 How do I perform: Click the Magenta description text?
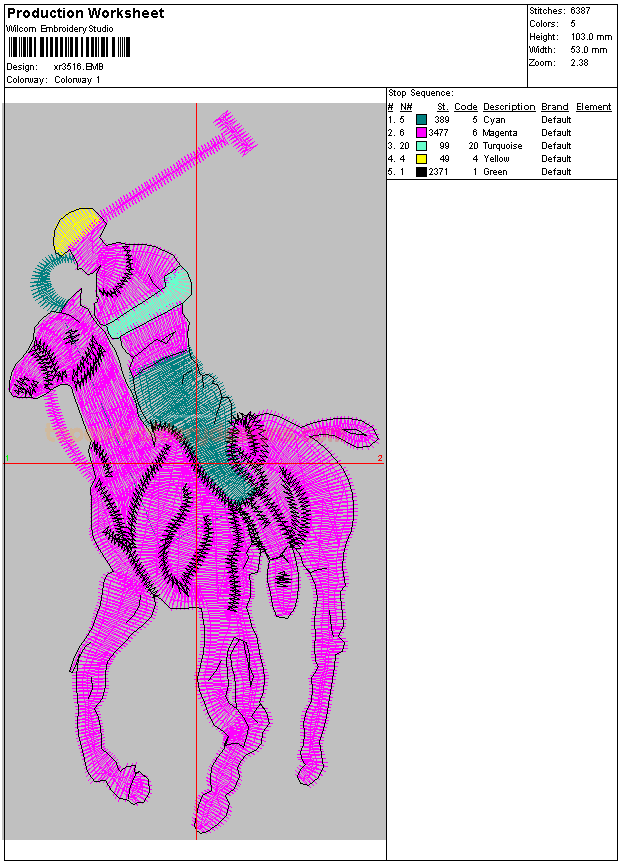[x=500, y=133]
